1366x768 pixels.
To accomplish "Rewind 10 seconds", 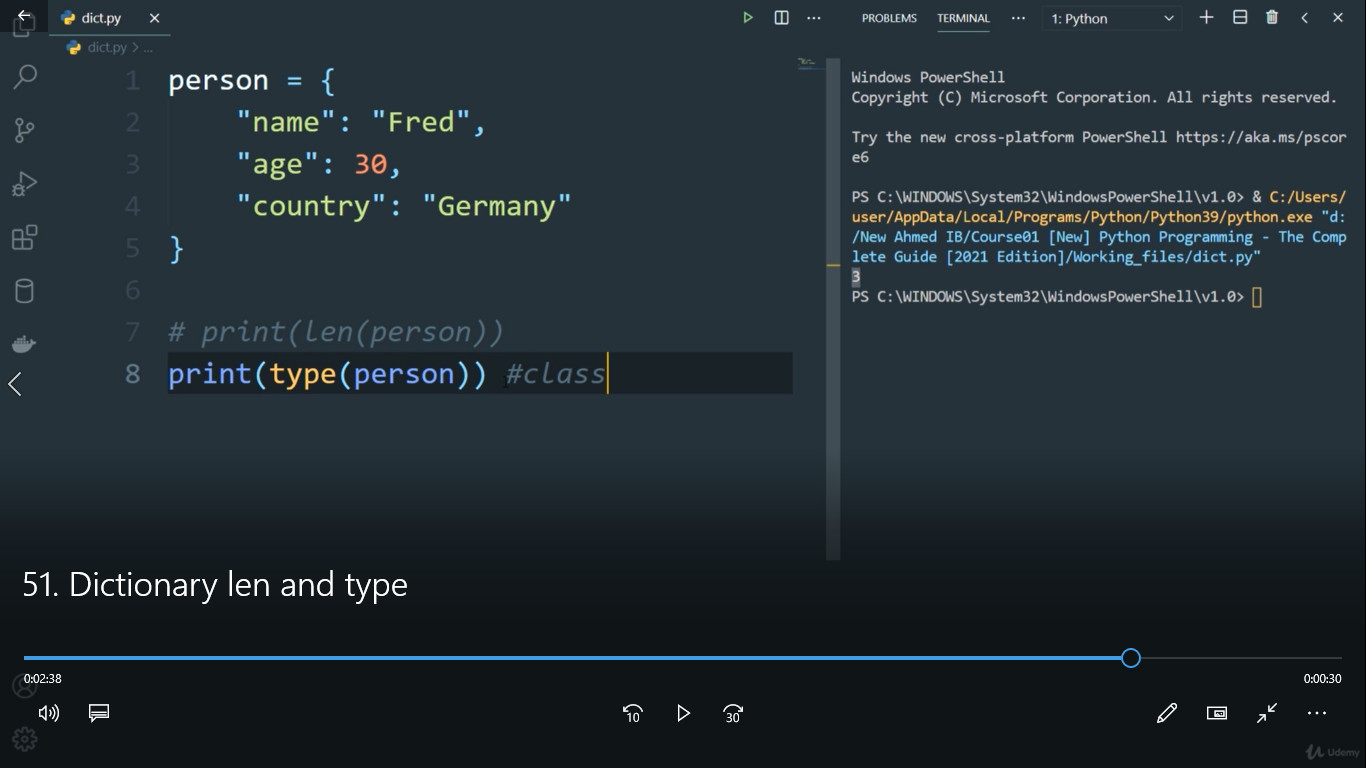I will point(632,713).
